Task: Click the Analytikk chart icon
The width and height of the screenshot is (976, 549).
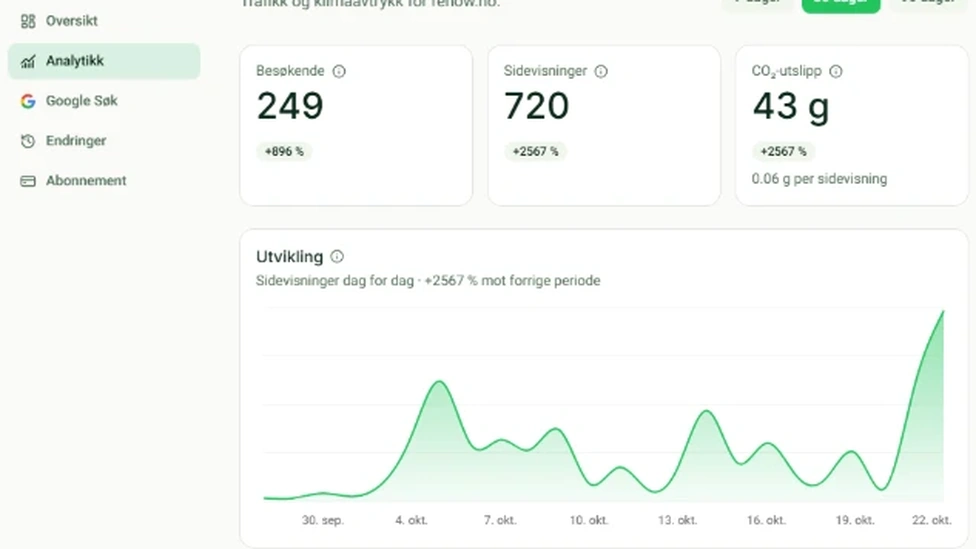Action: click(x=28, y=61)
